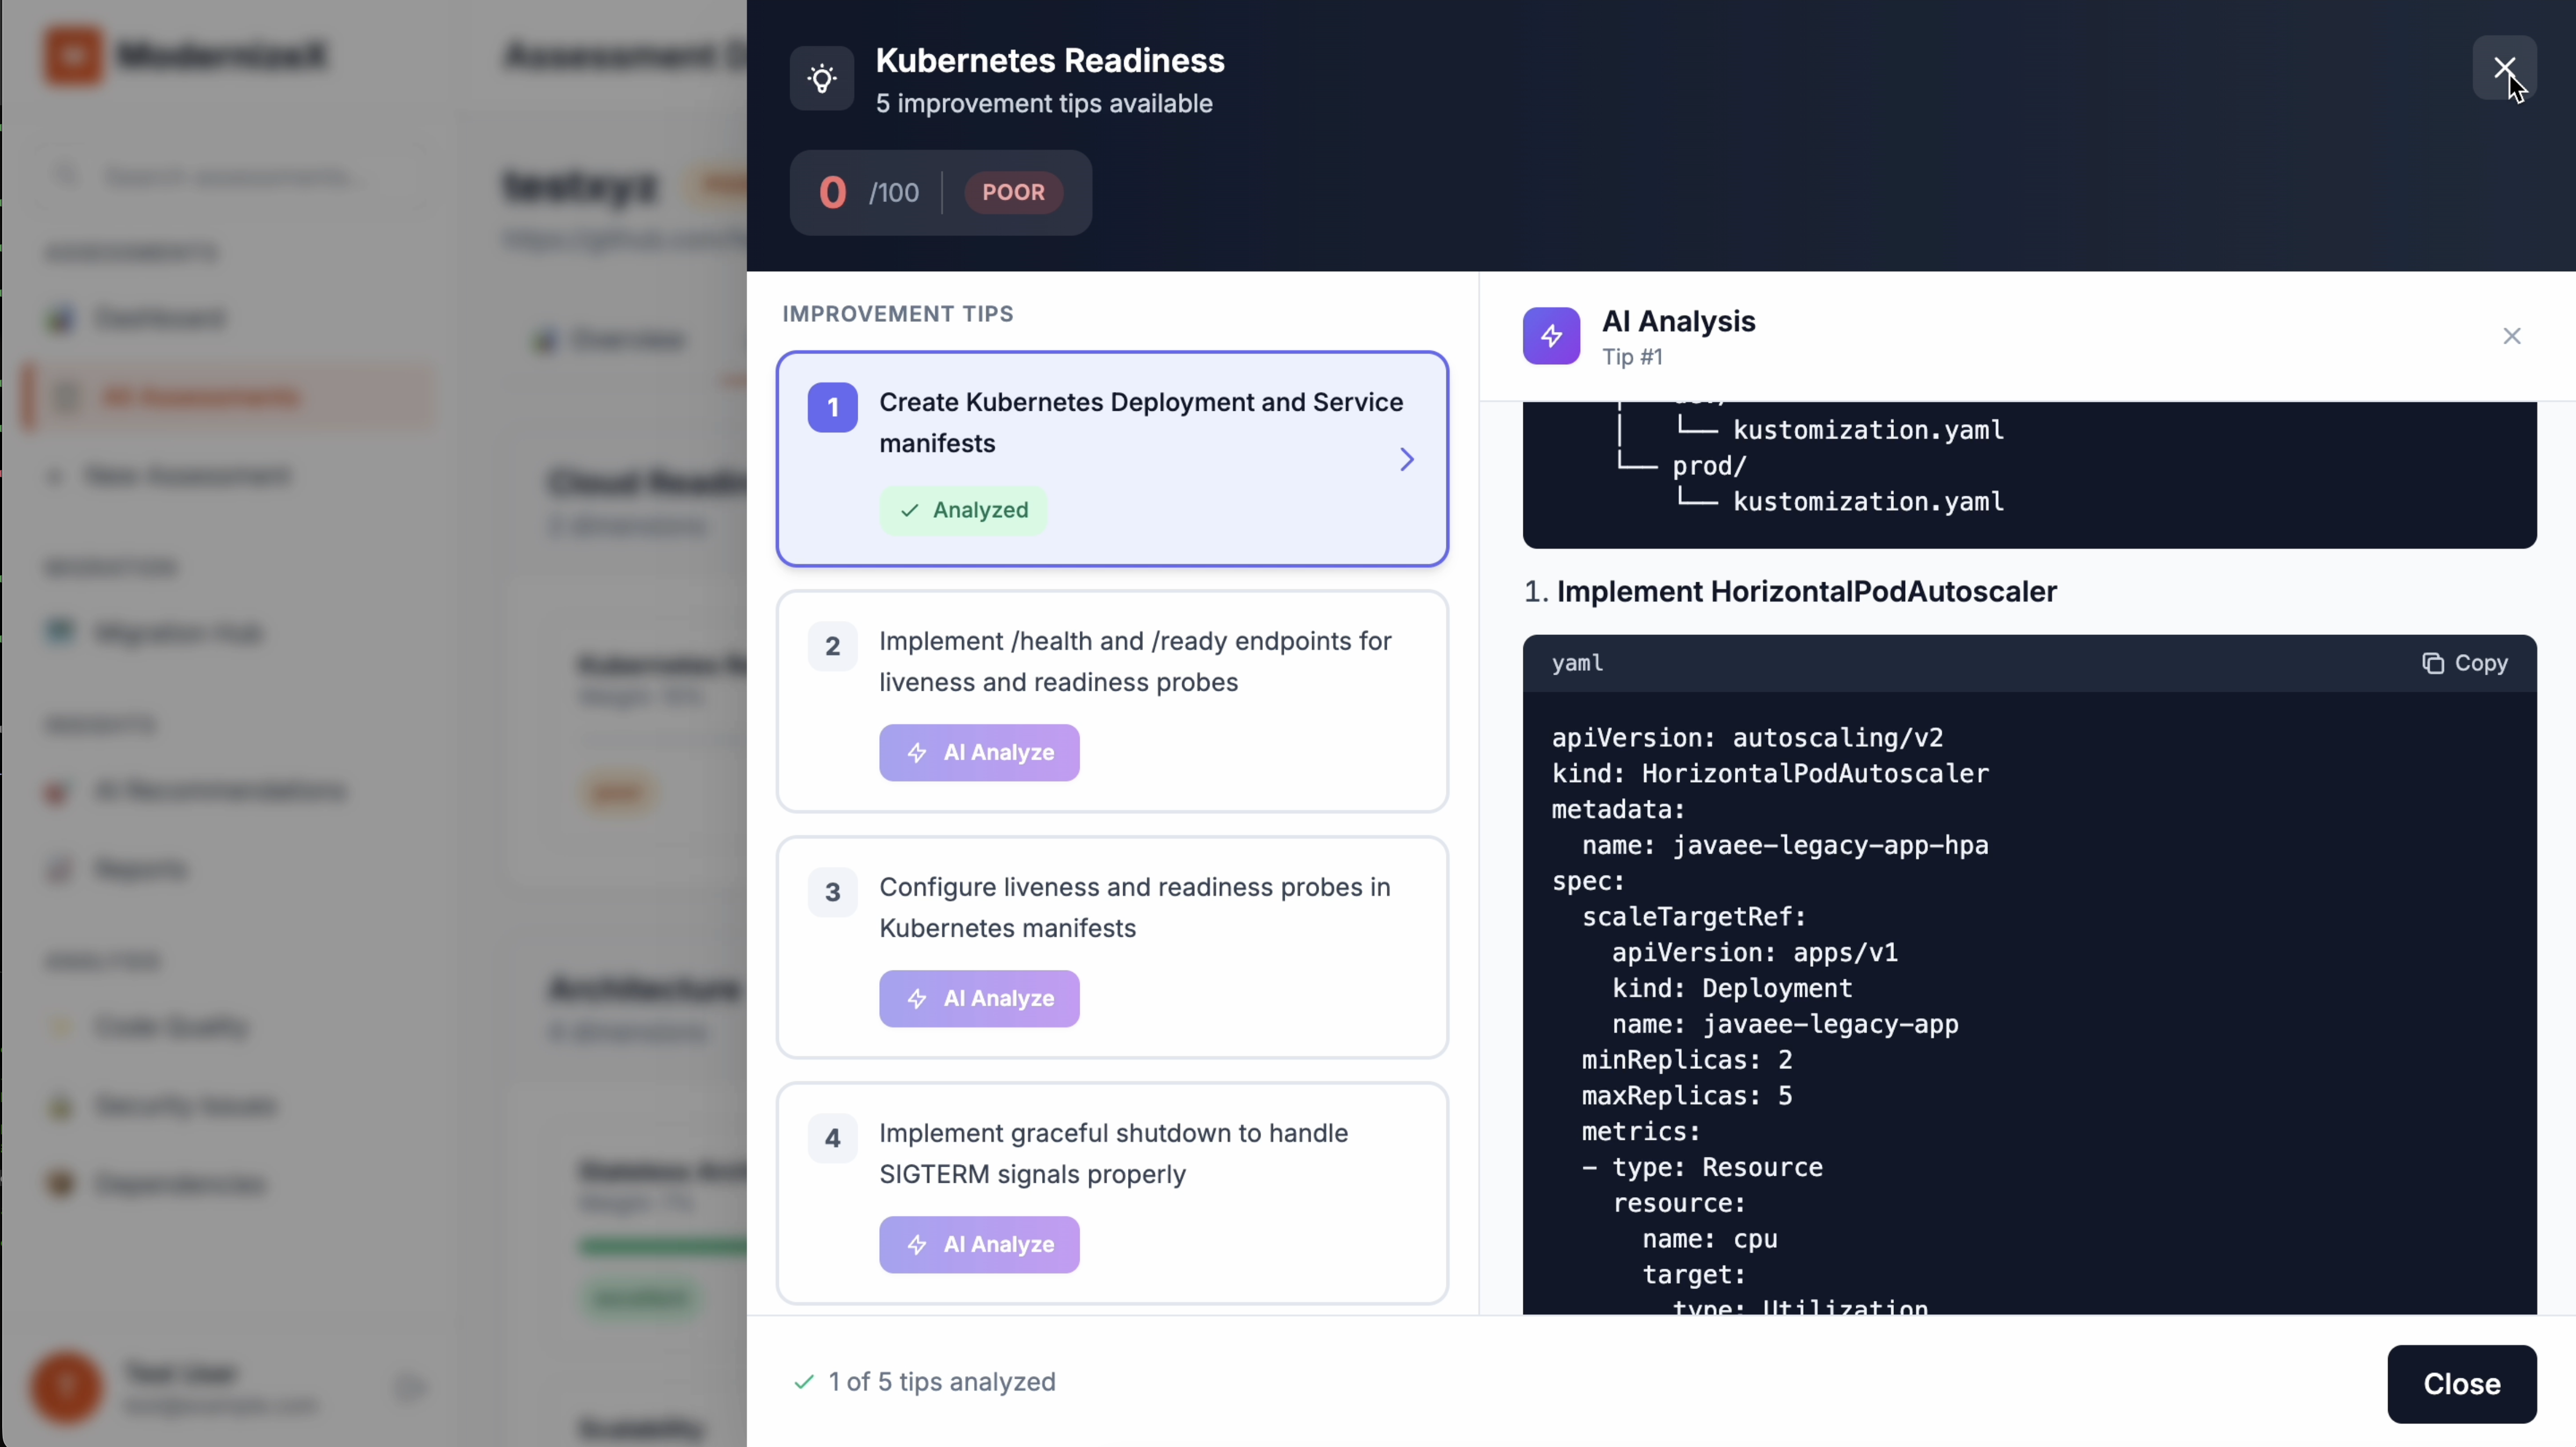2576x1447 pixels.
Task: Run AI Analyze on the health endpoints tip
Action: pyautogui.click(x=979, y=752)
